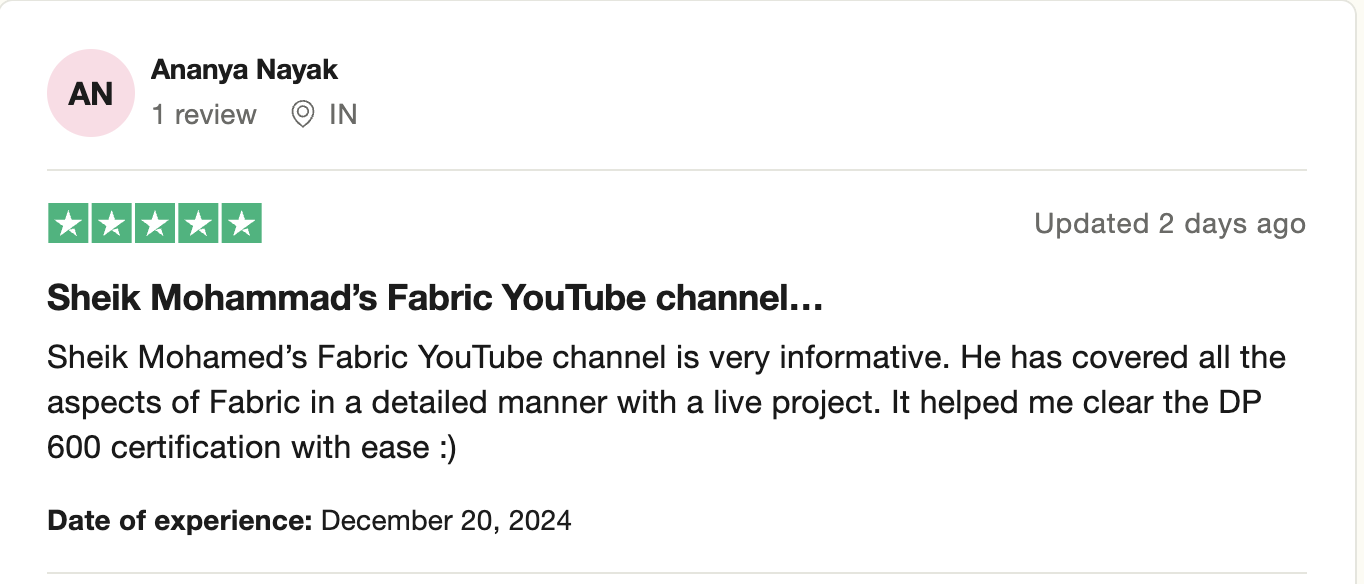Viewport: 1364px width, 584px height.
Task: Click the divider line under reviewer info
Action: click(676, 170)
